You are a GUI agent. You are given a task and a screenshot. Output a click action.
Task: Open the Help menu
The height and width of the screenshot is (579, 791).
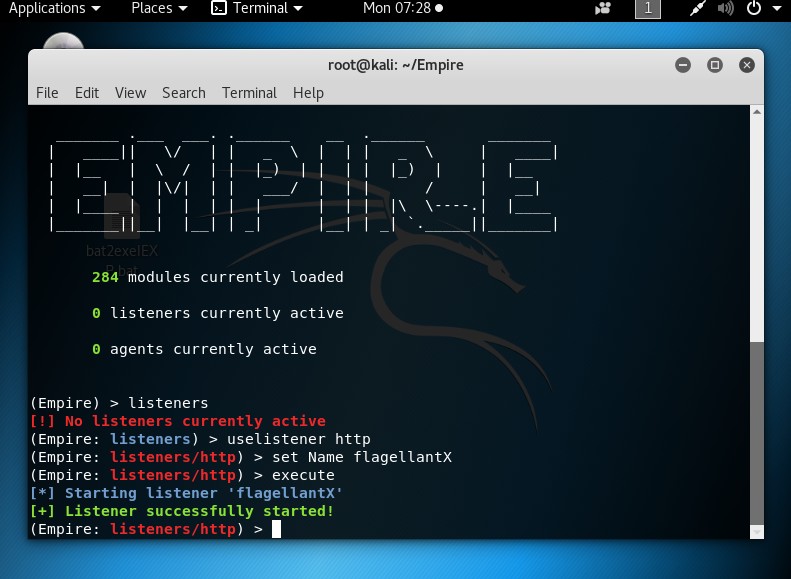coord(308,93)
